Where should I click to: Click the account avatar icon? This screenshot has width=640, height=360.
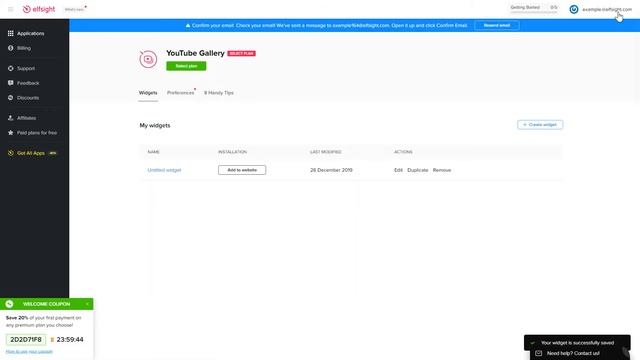[x=574, y=9]
